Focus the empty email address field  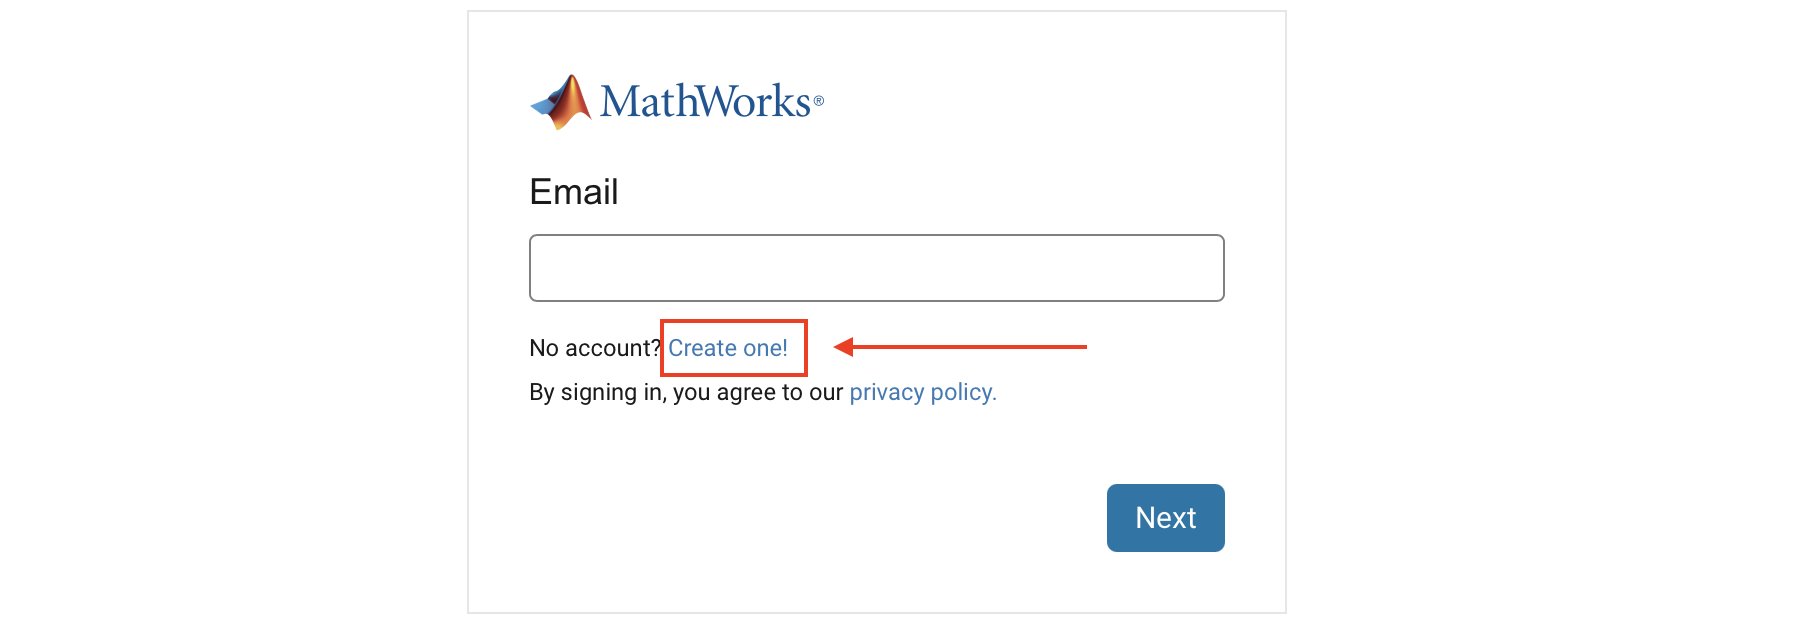[875, 267]
